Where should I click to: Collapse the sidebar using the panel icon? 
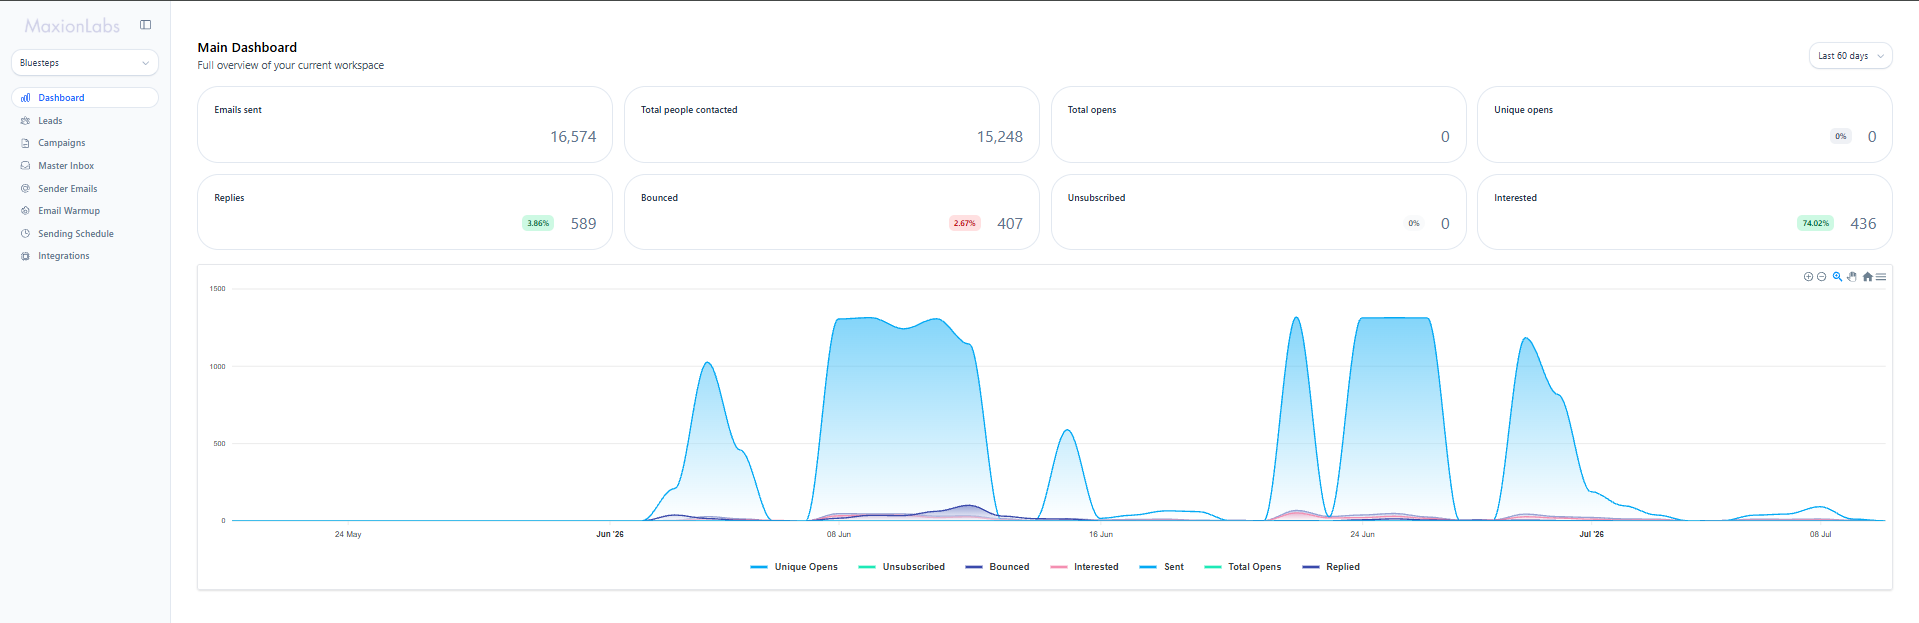pyautogui.click(x=145, y=25)
